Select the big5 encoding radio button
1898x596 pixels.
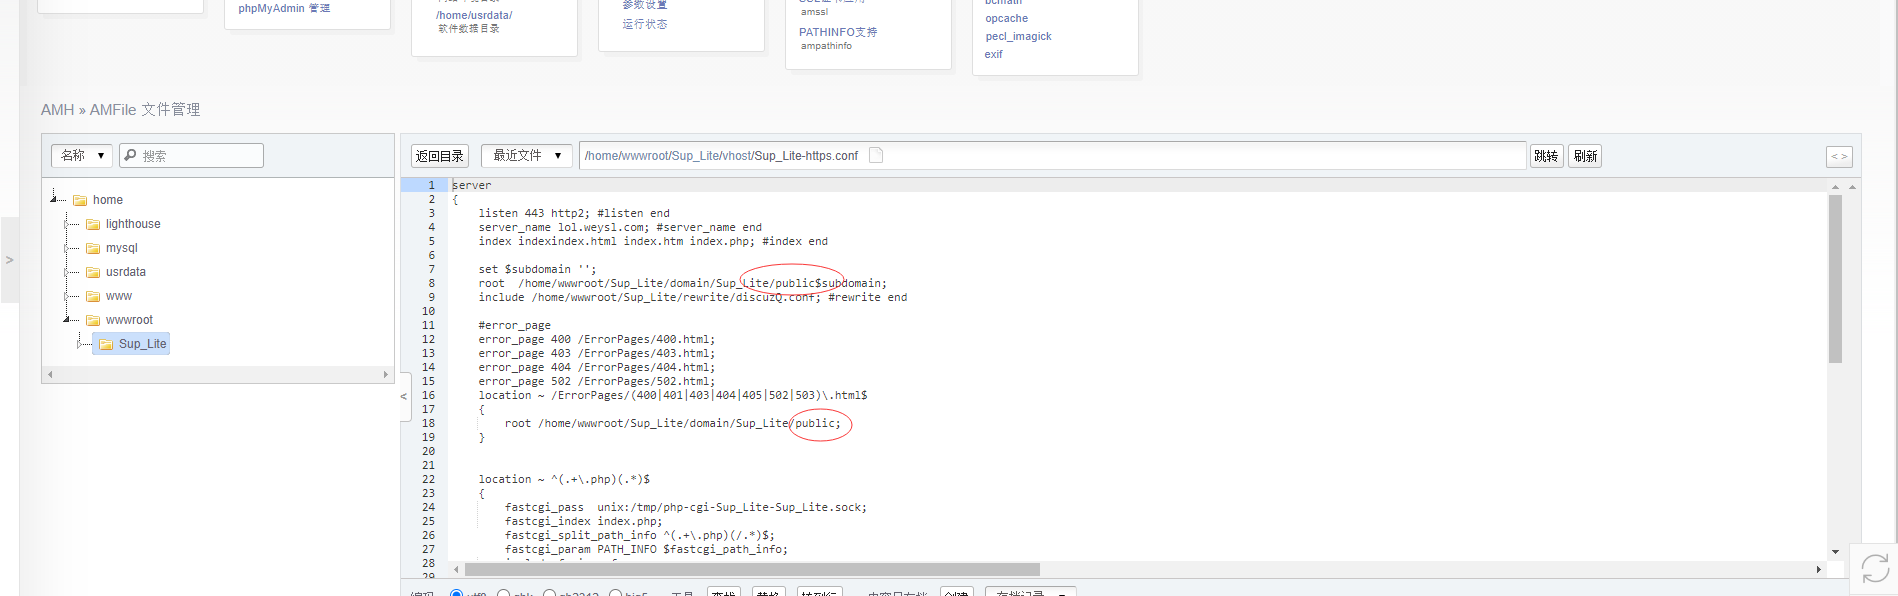tap(615, 592)
